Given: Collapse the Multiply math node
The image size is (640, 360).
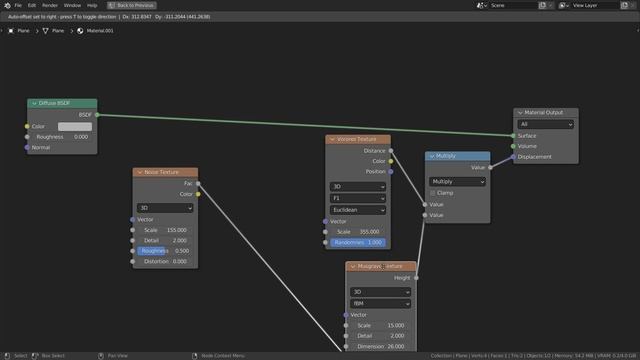Looking at the screenshot, I should pos(432,156).
